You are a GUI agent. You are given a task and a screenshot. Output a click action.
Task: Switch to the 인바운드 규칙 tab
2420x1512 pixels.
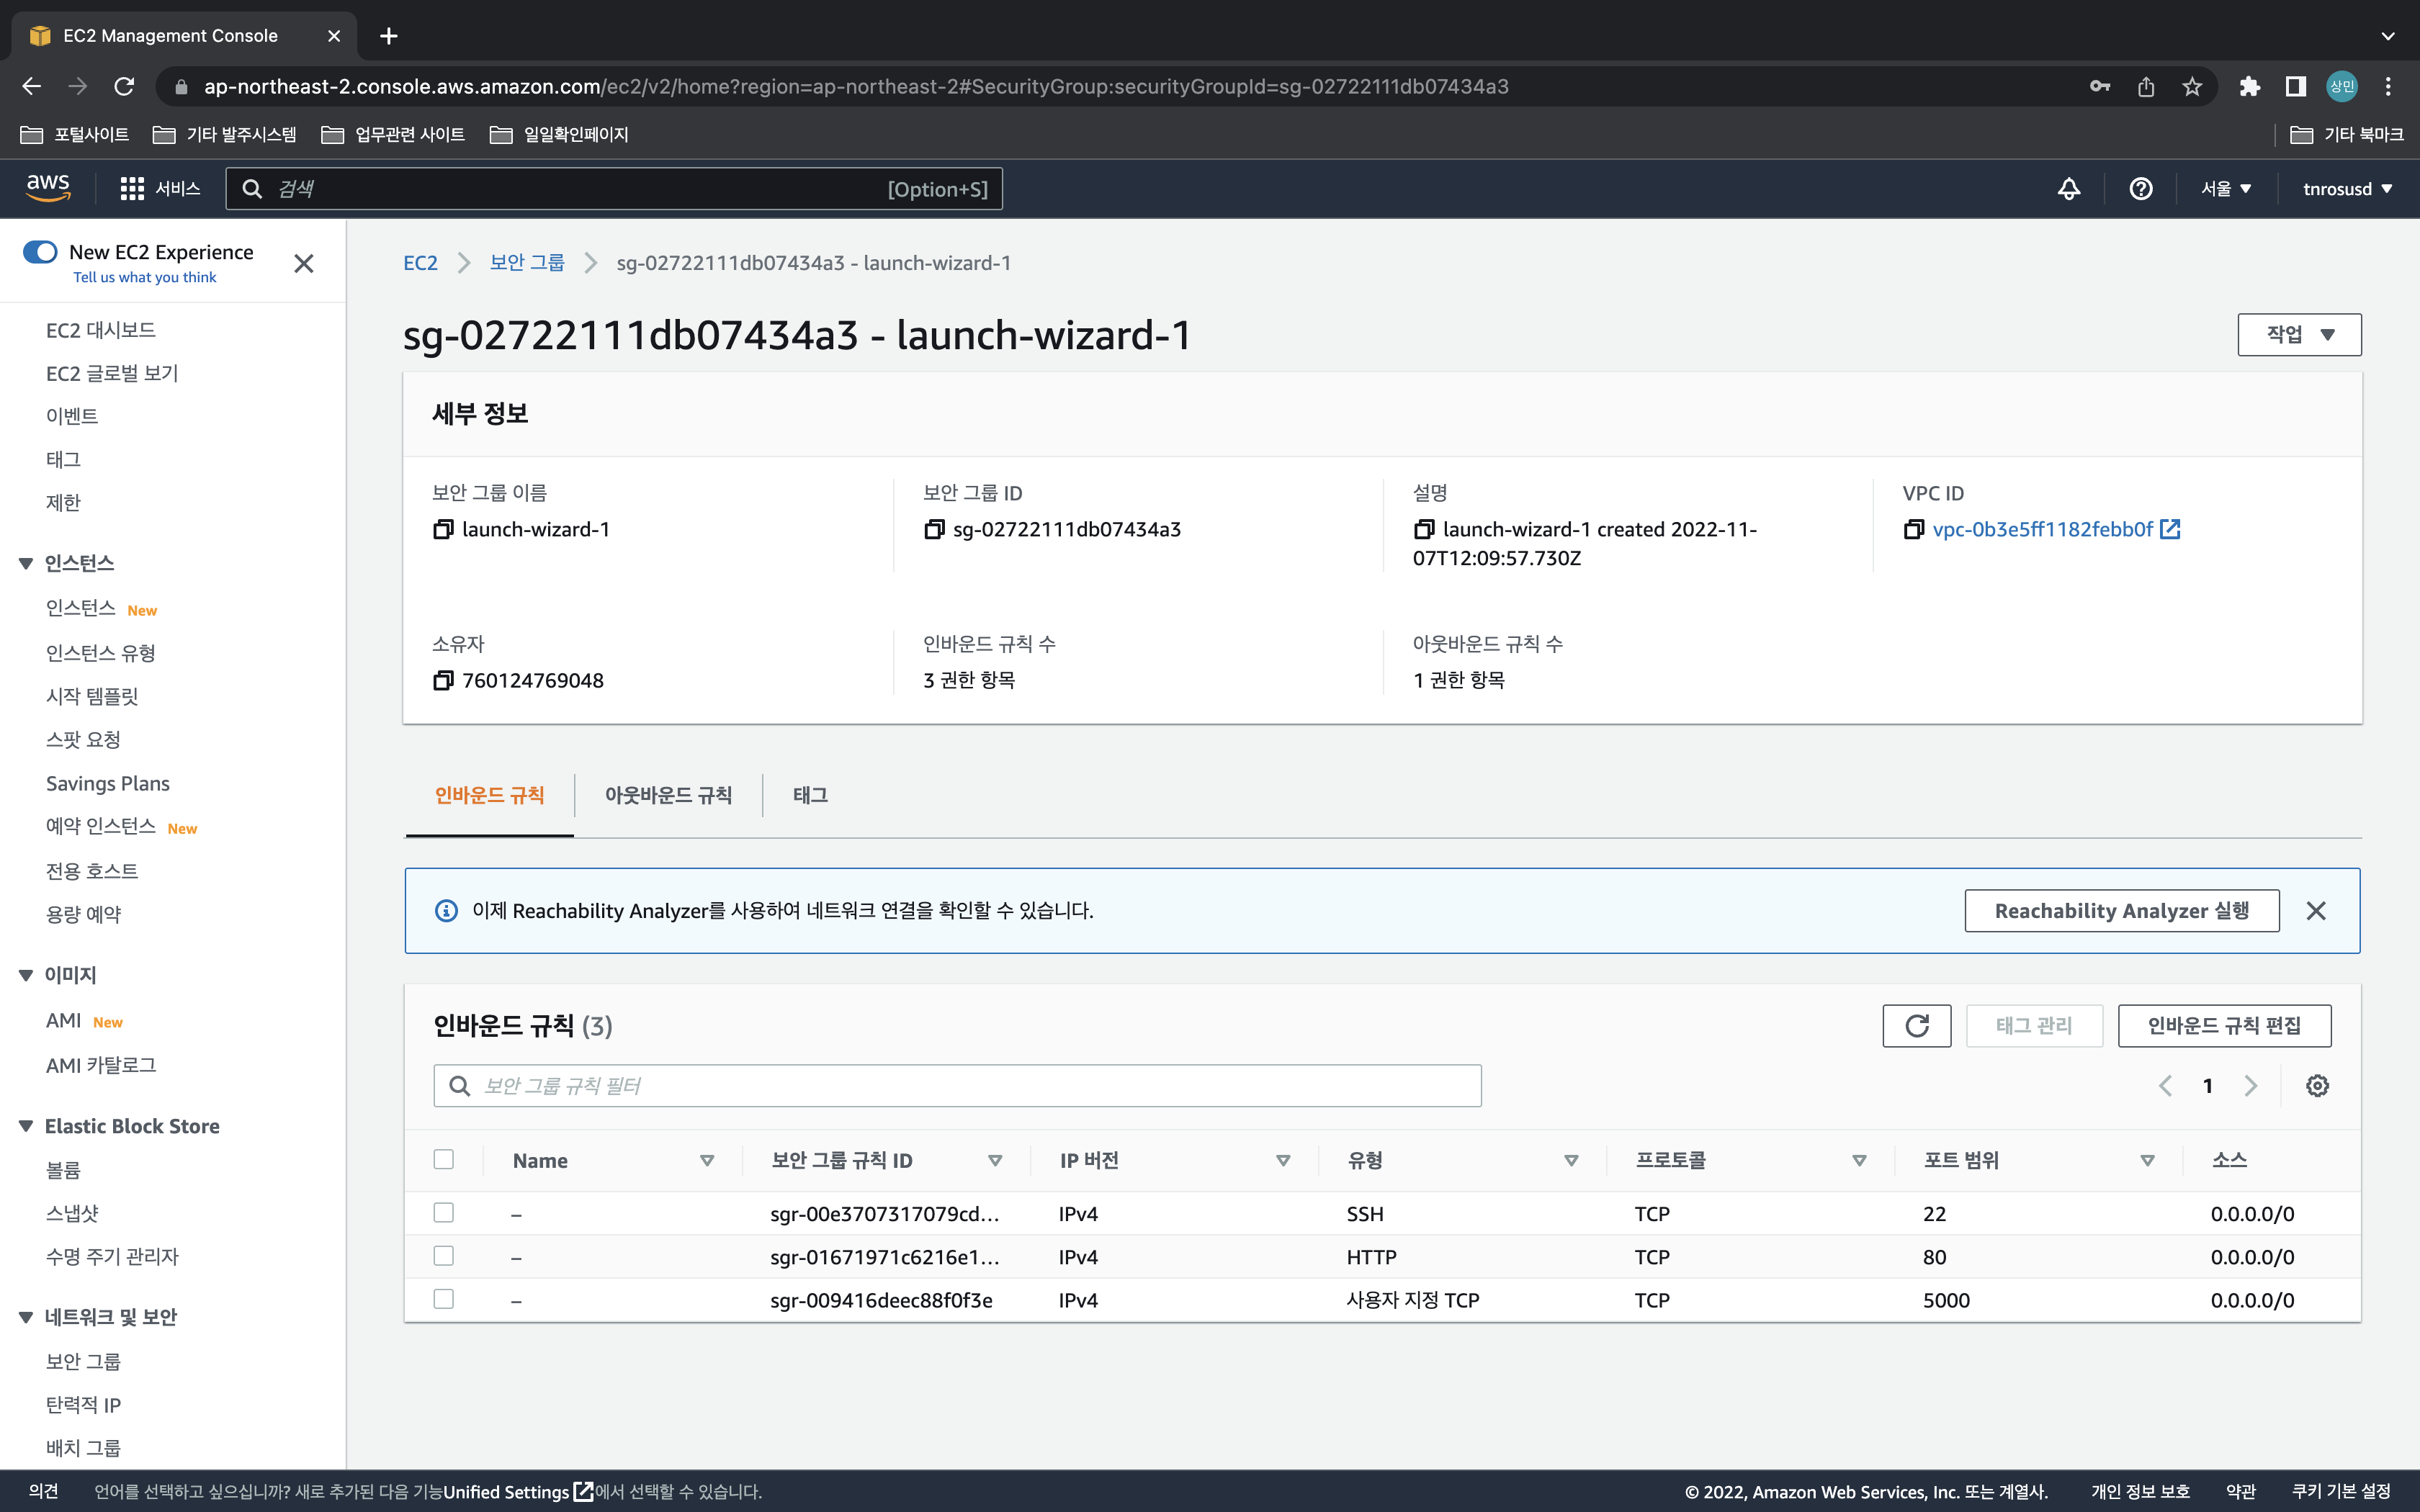point(490,796)
